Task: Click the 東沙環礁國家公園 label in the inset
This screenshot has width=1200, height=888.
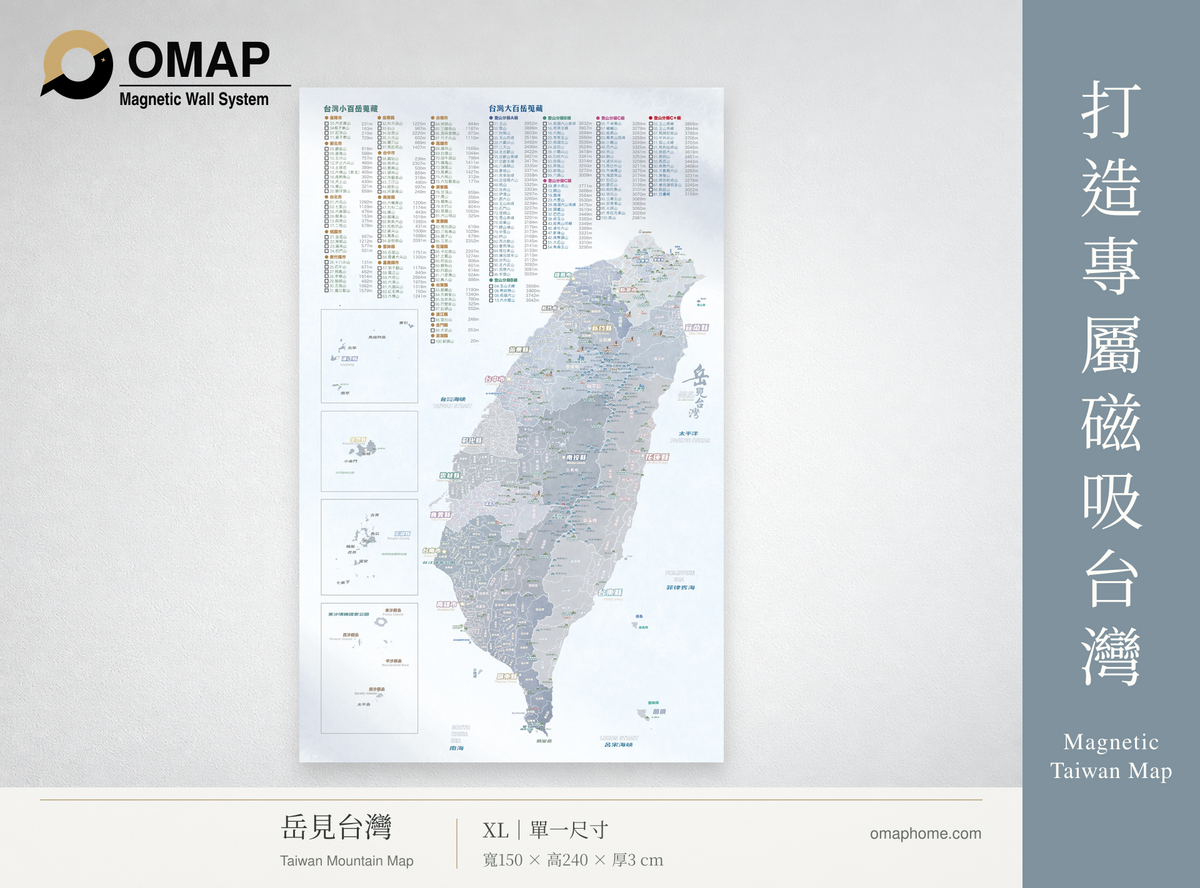Action: pos(349,612)
